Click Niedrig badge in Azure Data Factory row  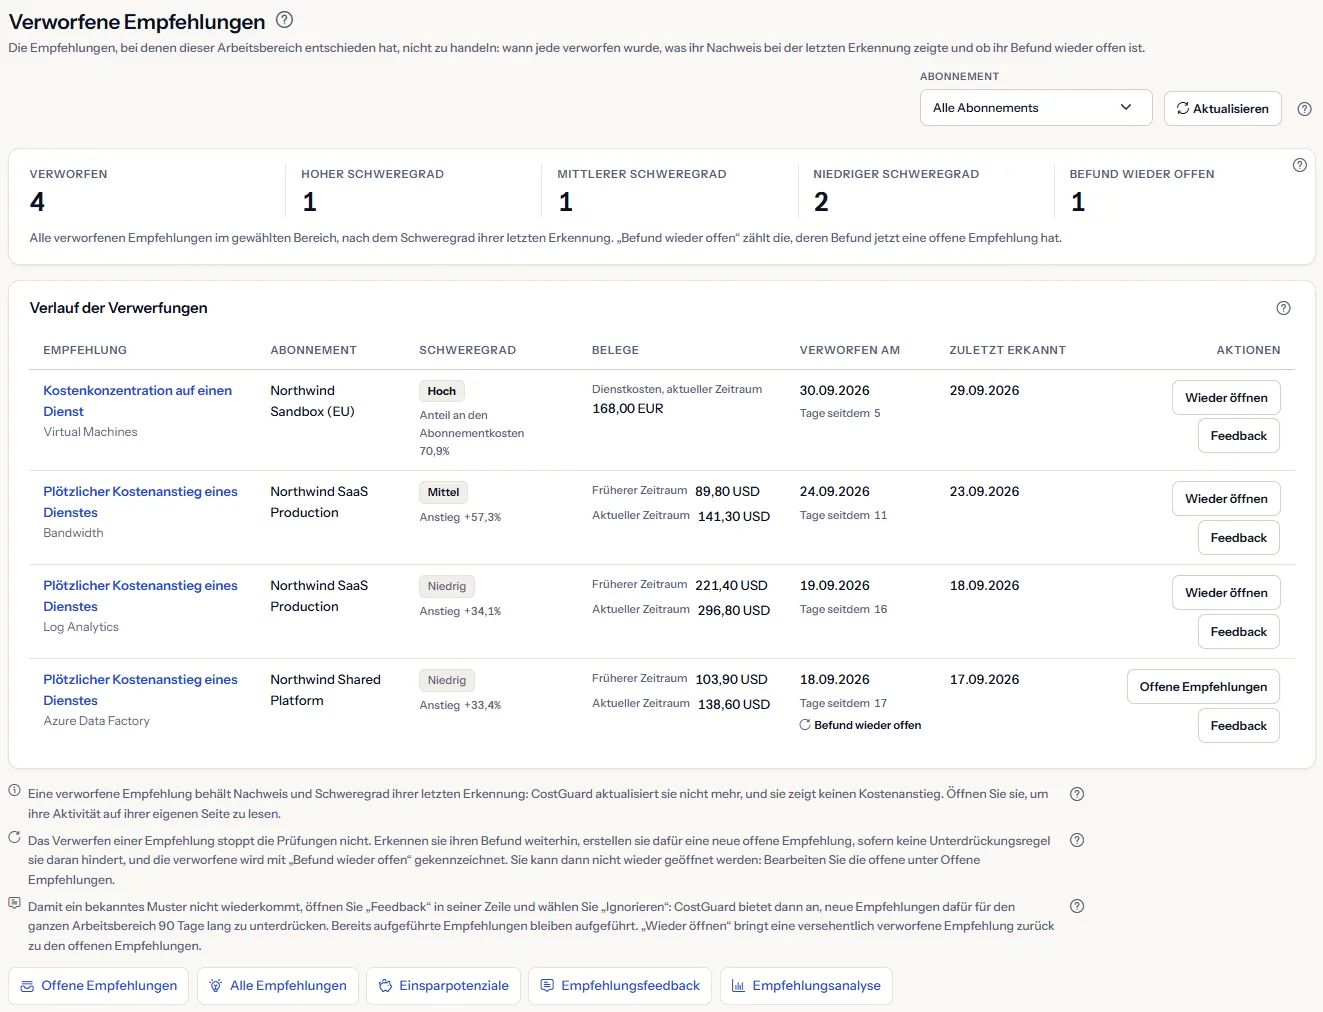click(x=447, y=680)
